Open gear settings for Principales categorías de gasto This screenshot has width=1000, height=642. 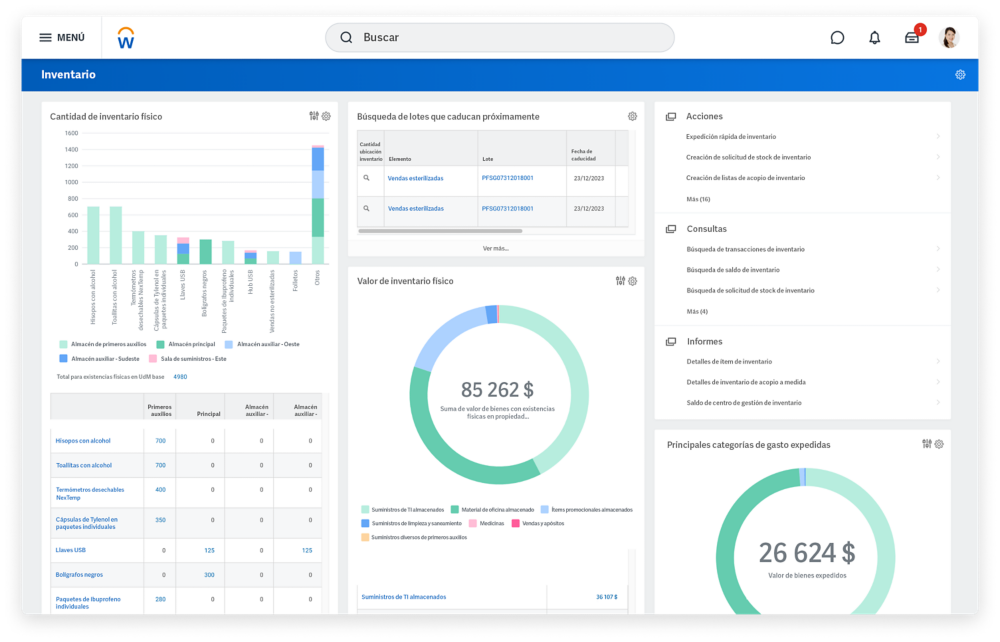[x=939, y=444]
